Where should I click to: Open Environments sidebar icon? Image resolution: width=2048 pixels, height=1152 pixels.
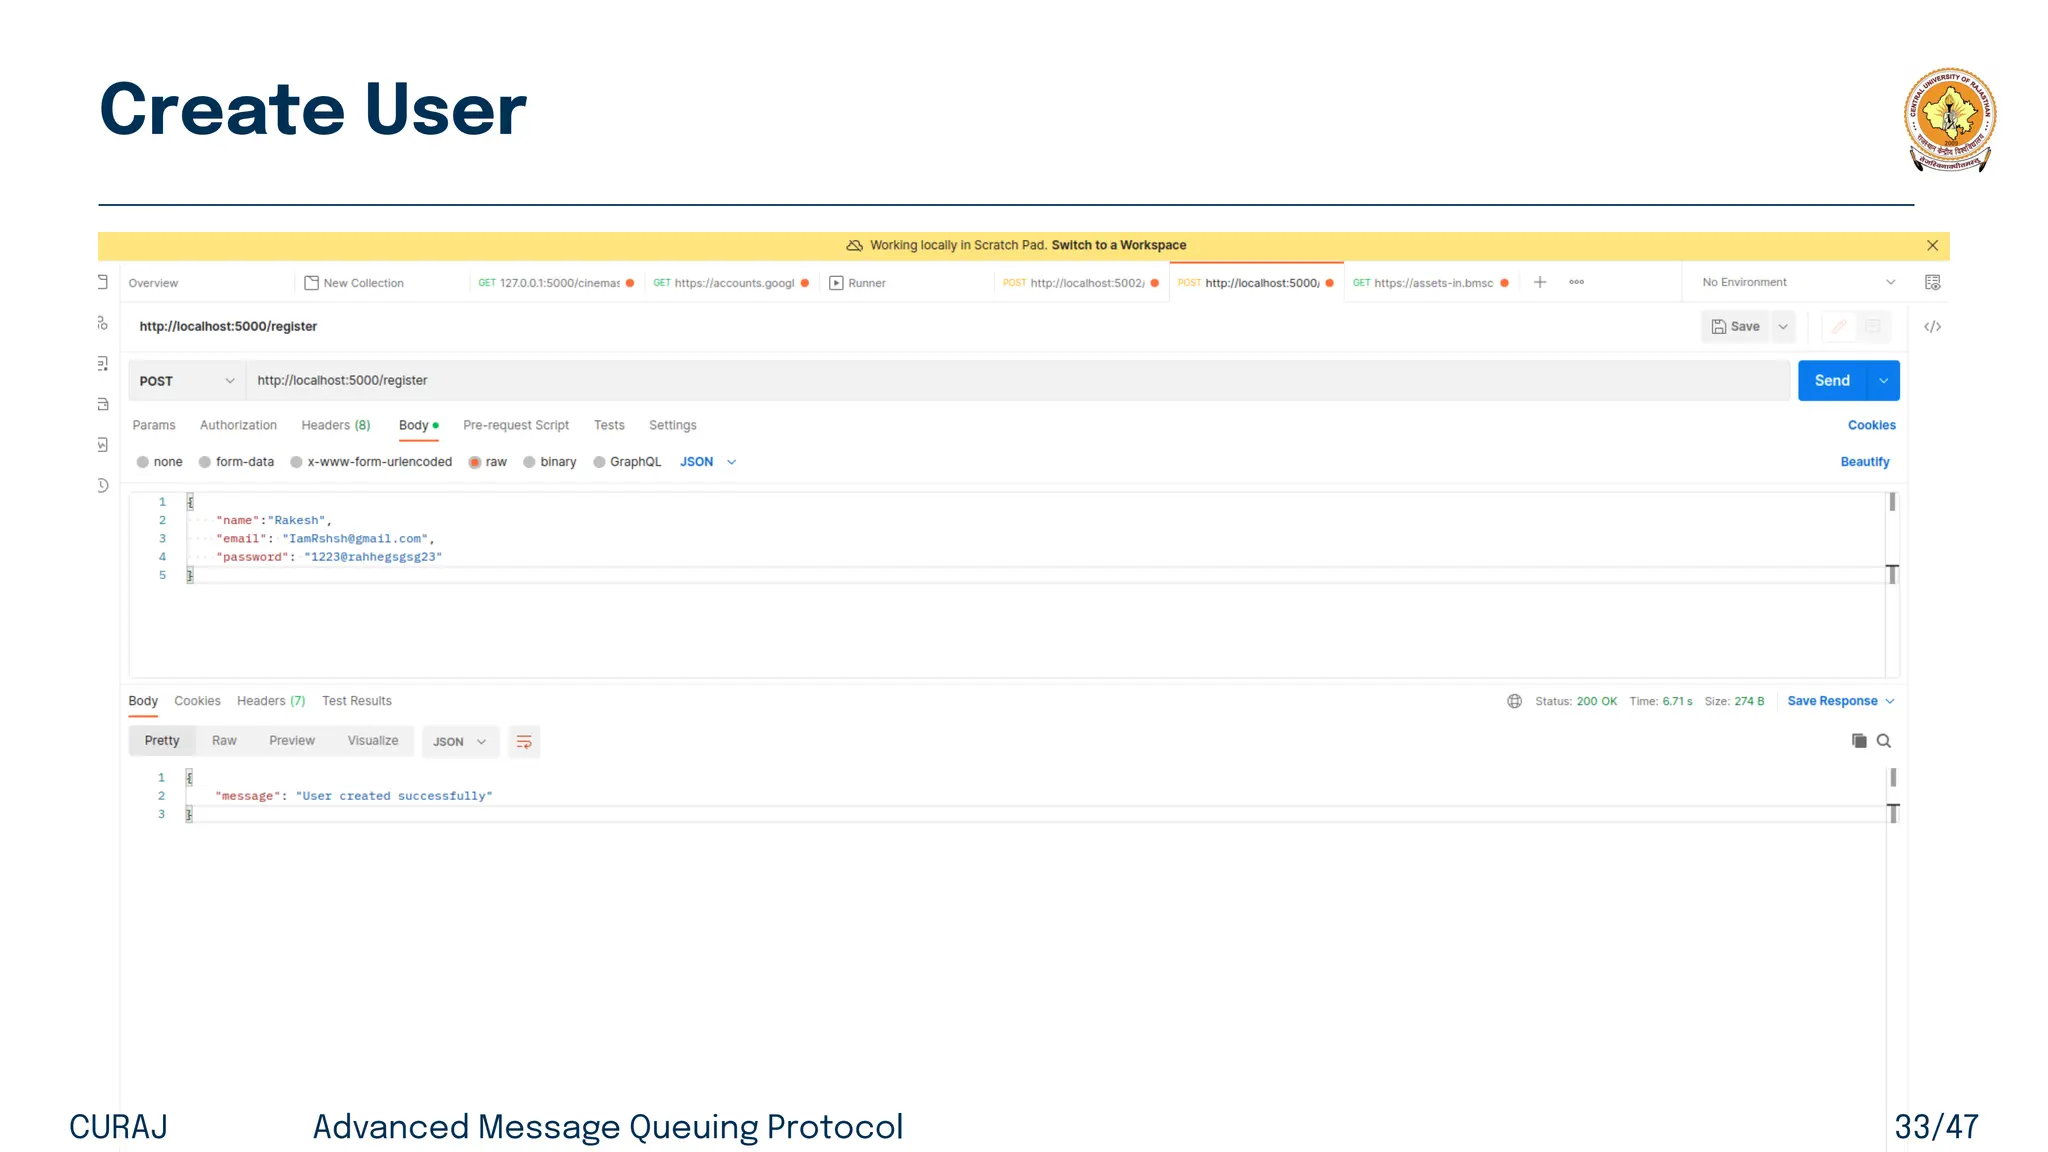[x=102, y=364]
